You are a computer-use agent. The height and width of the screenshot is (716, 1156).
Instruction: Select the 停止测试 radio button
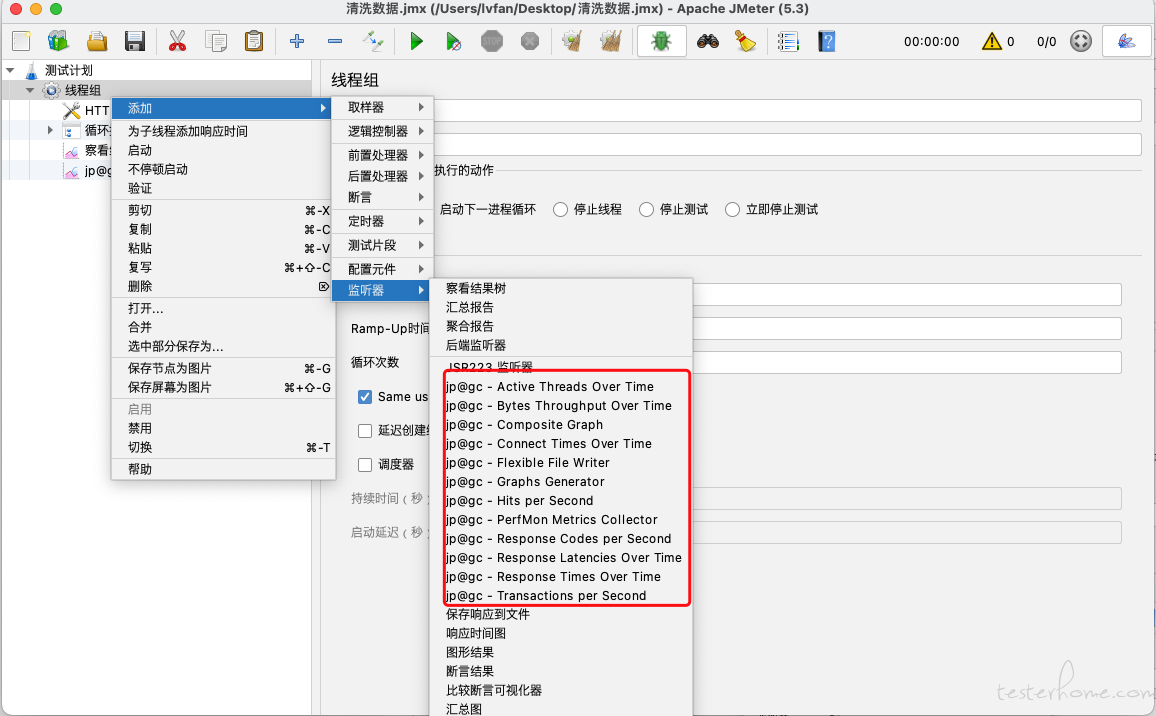[x=647, y=209]
